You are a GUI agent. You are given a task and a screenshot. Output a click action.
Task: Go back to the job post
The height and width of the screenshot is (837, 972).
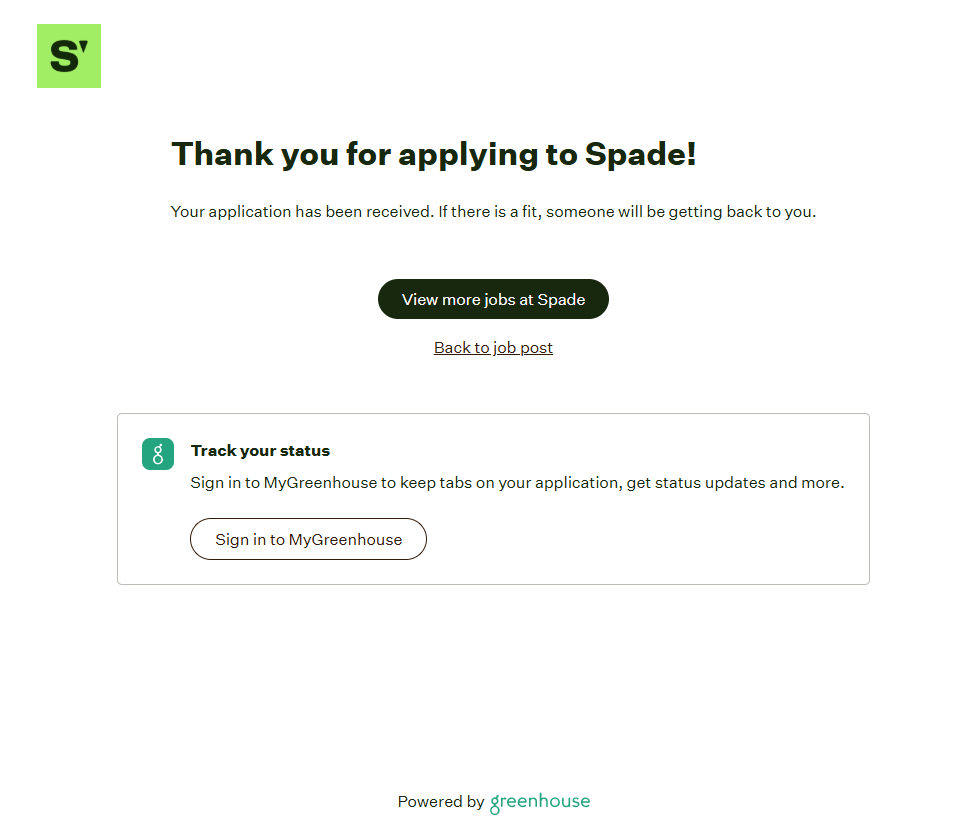[493, 348]
